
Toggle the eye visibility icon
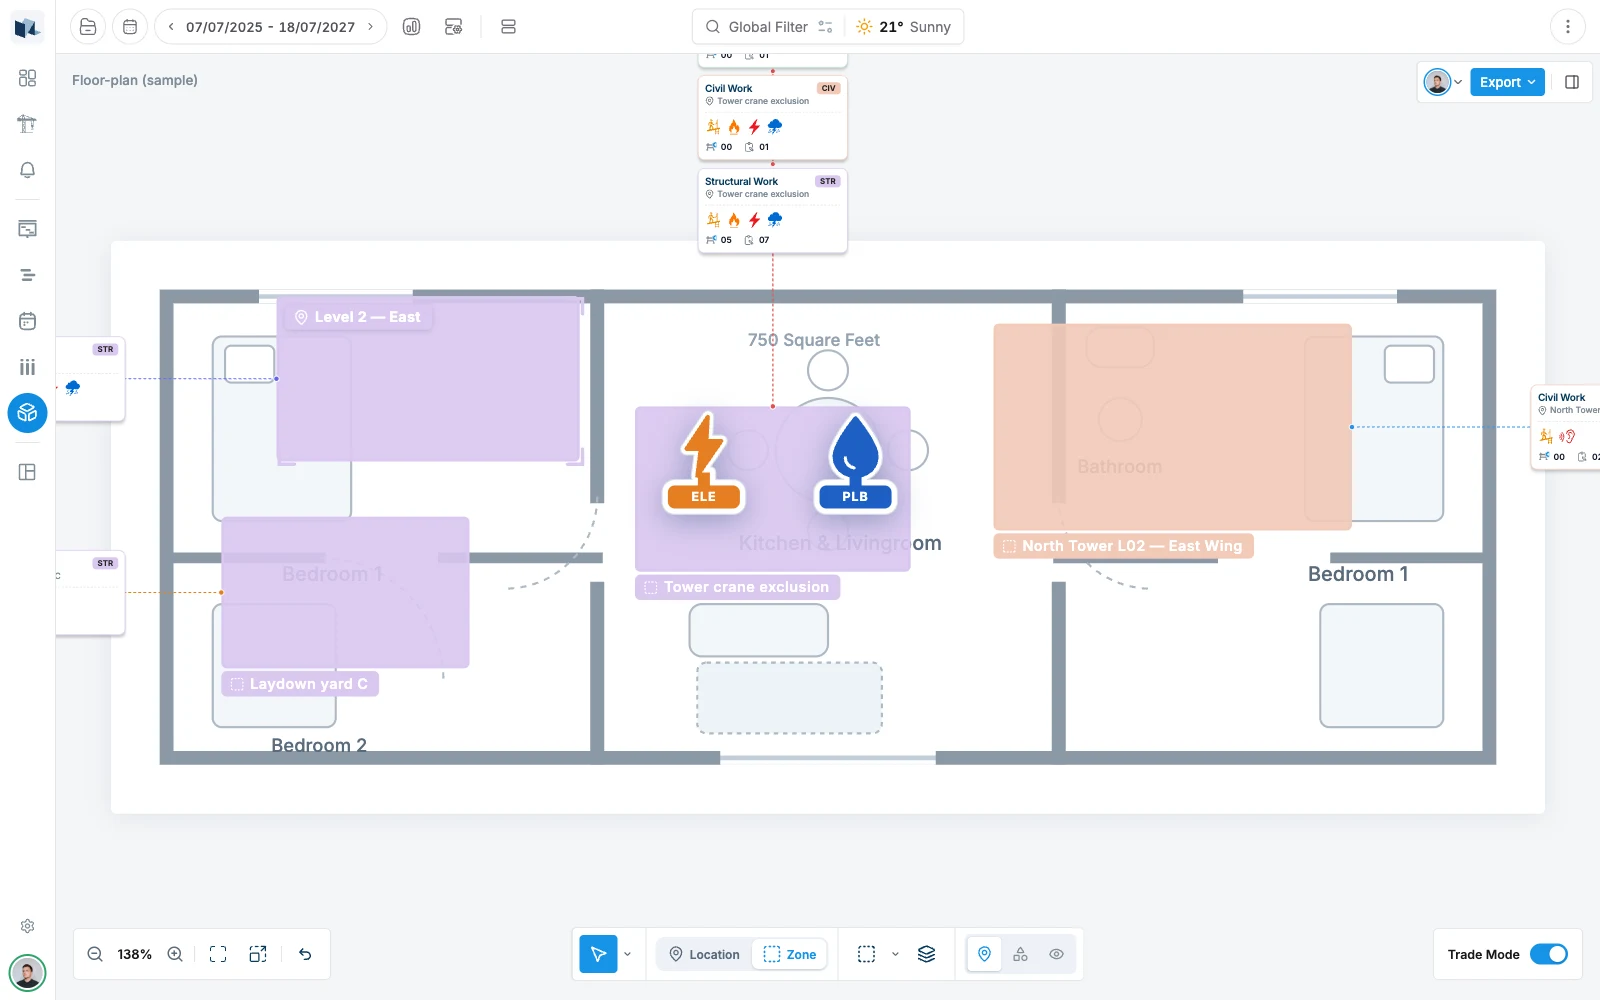pyautogui.click(x=1056, y=954)
